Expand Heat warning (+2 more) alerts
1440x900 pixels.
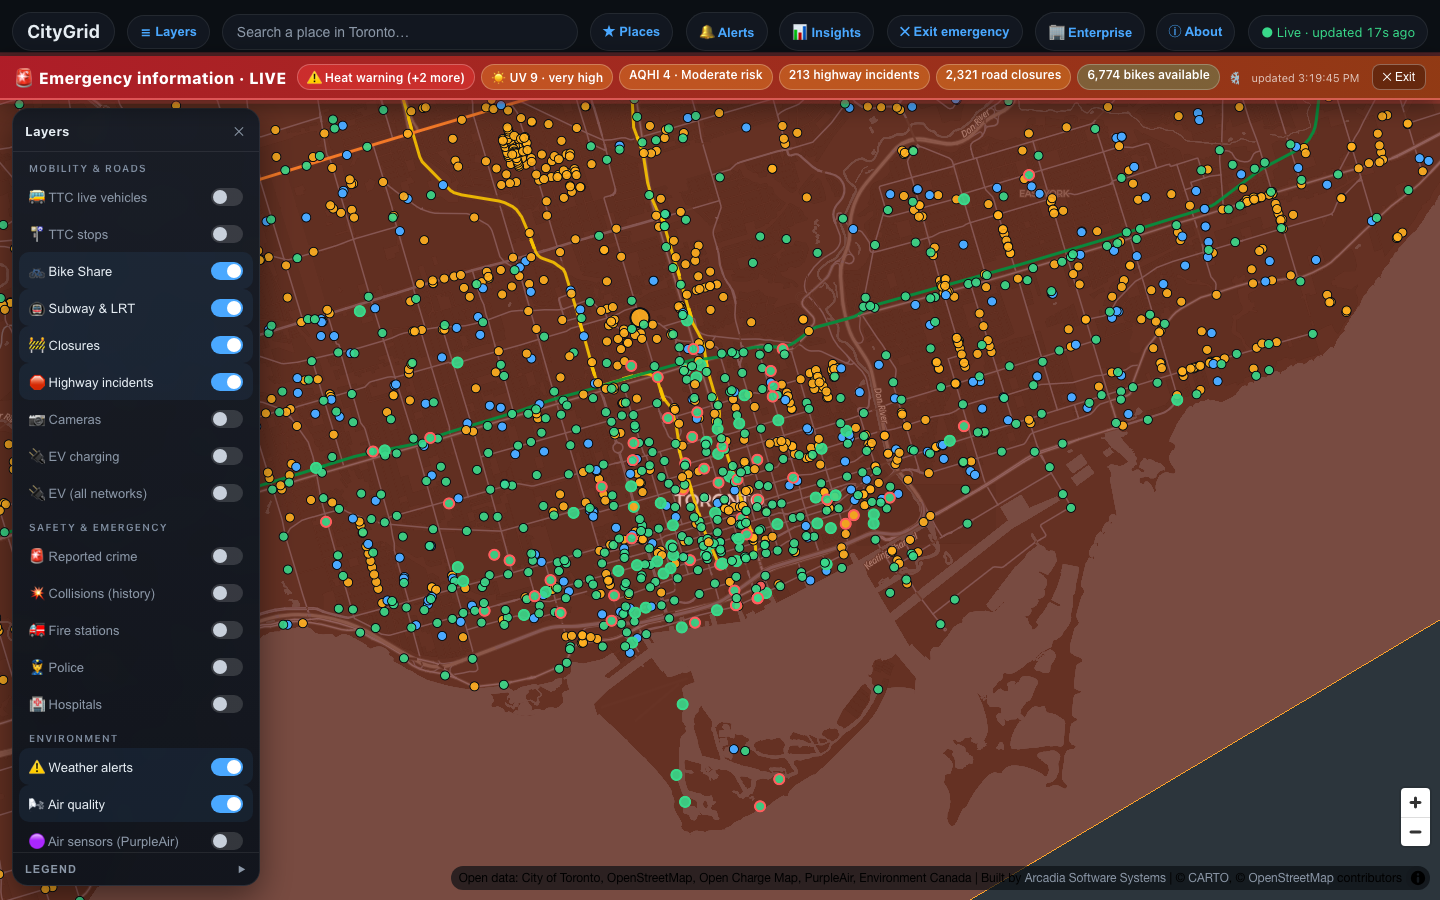click(386, 77)
